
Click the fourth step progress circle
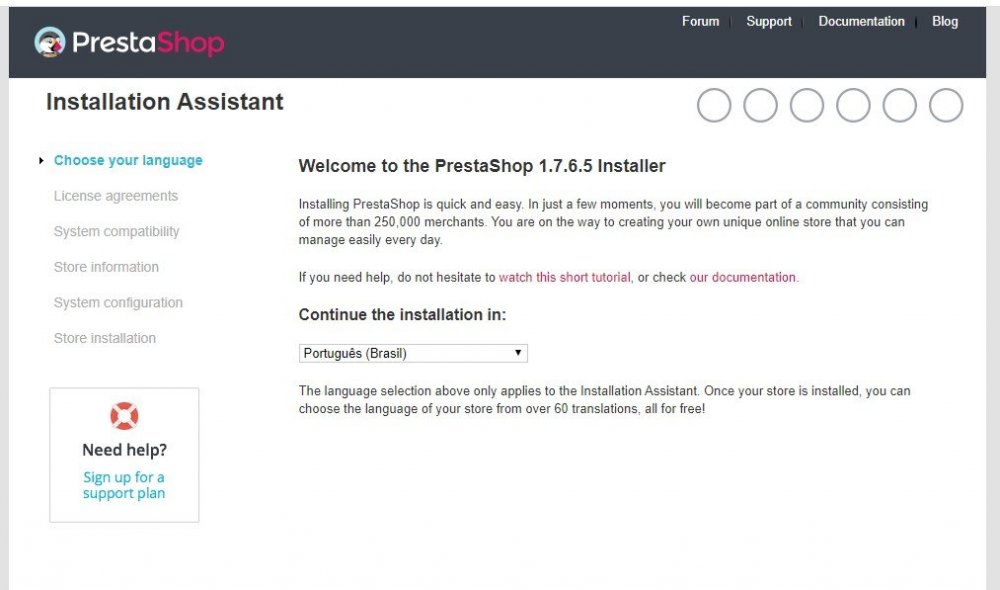coord(853,105)
